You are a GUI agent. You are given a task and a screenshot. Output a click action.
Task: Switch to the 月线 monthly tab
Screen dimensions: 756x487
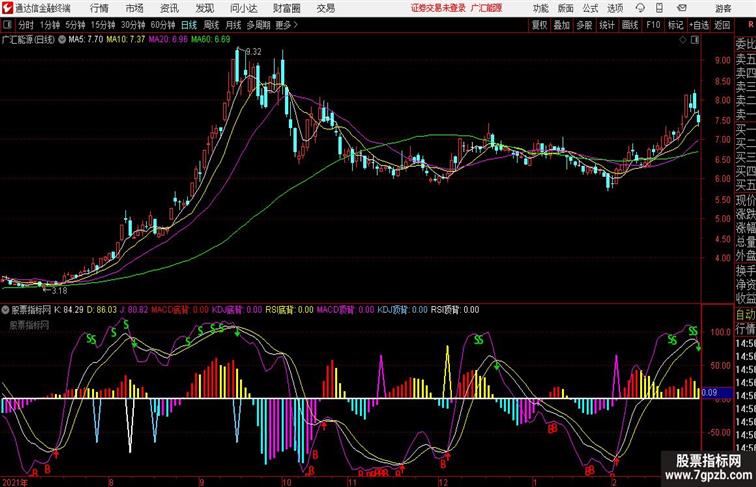point(233,25)
